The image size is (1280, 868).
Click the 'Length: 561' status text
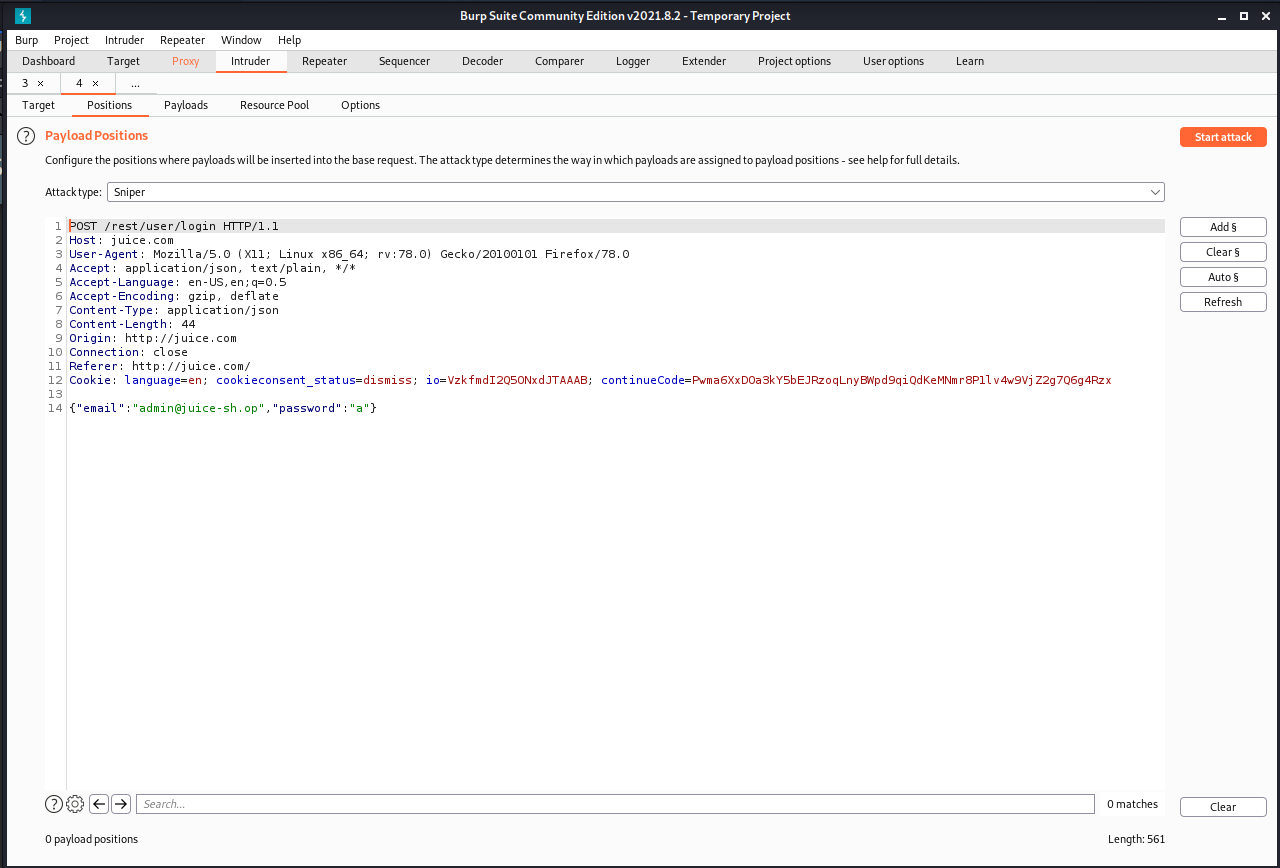coord(1136,839)
